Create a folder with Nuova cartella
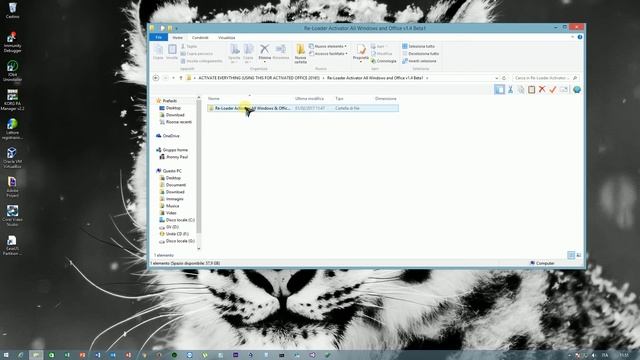This screenshot has width=640, height=360. [300, 54]
